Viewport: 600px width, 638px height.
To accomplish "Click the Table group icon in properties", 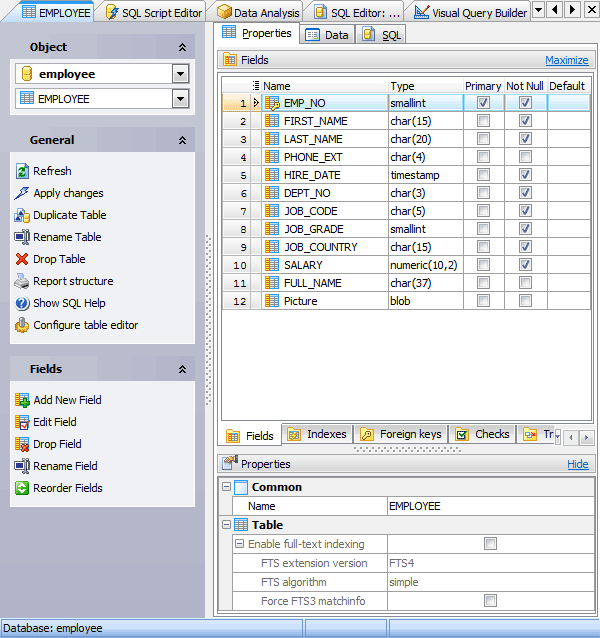I will click(241, 525).
